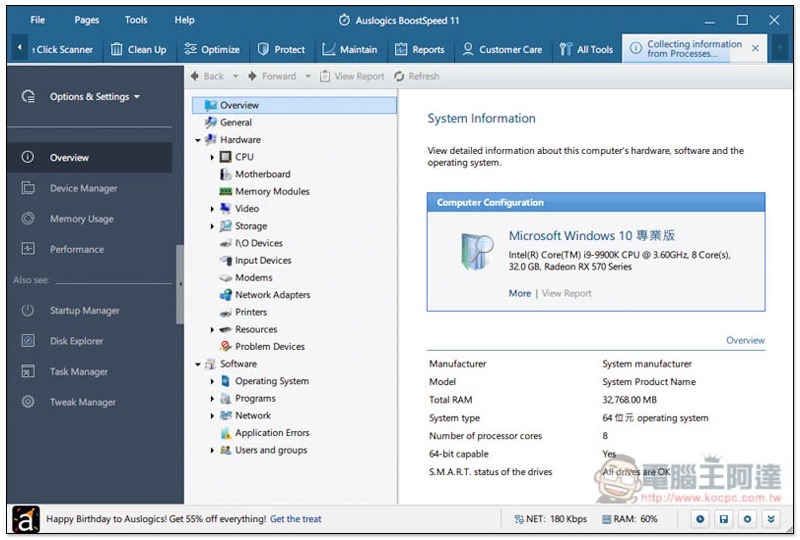
Task: Close the Collecting information tab
Action: coord(755,48)
